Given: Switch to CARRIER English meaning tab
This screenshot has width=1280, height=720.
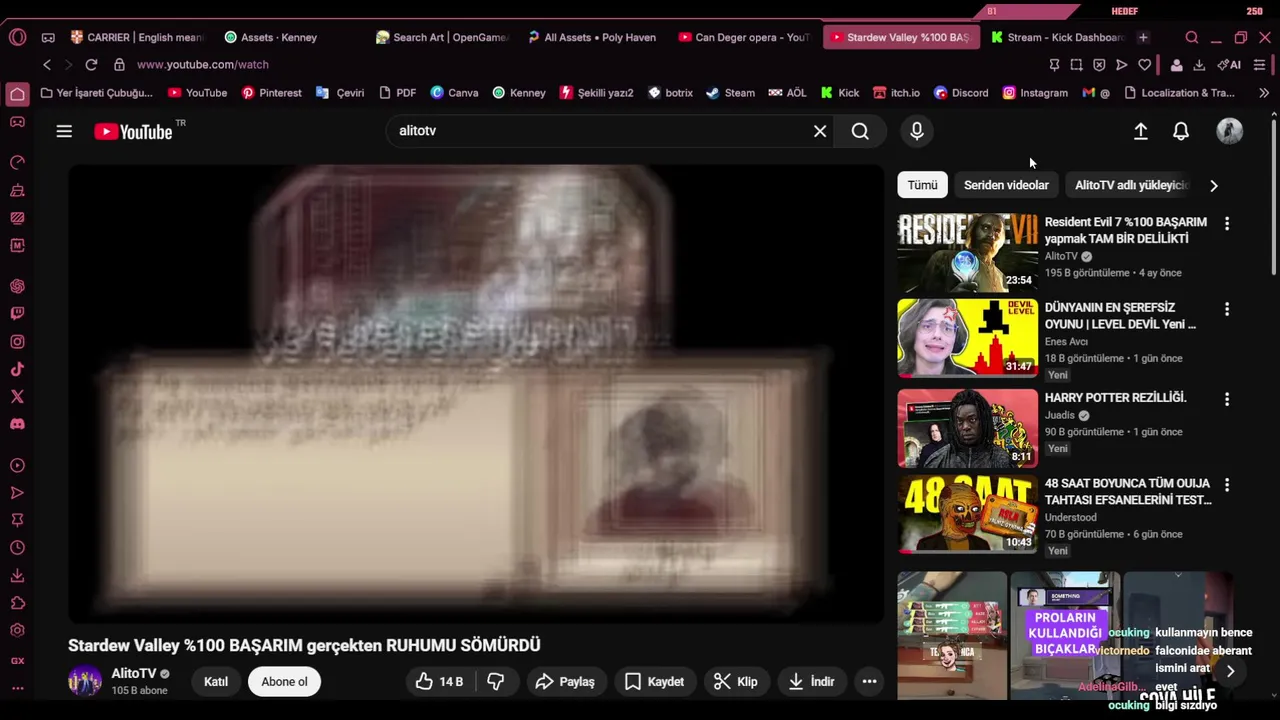Looking at the screenshot, I should (x=136, y=37).
